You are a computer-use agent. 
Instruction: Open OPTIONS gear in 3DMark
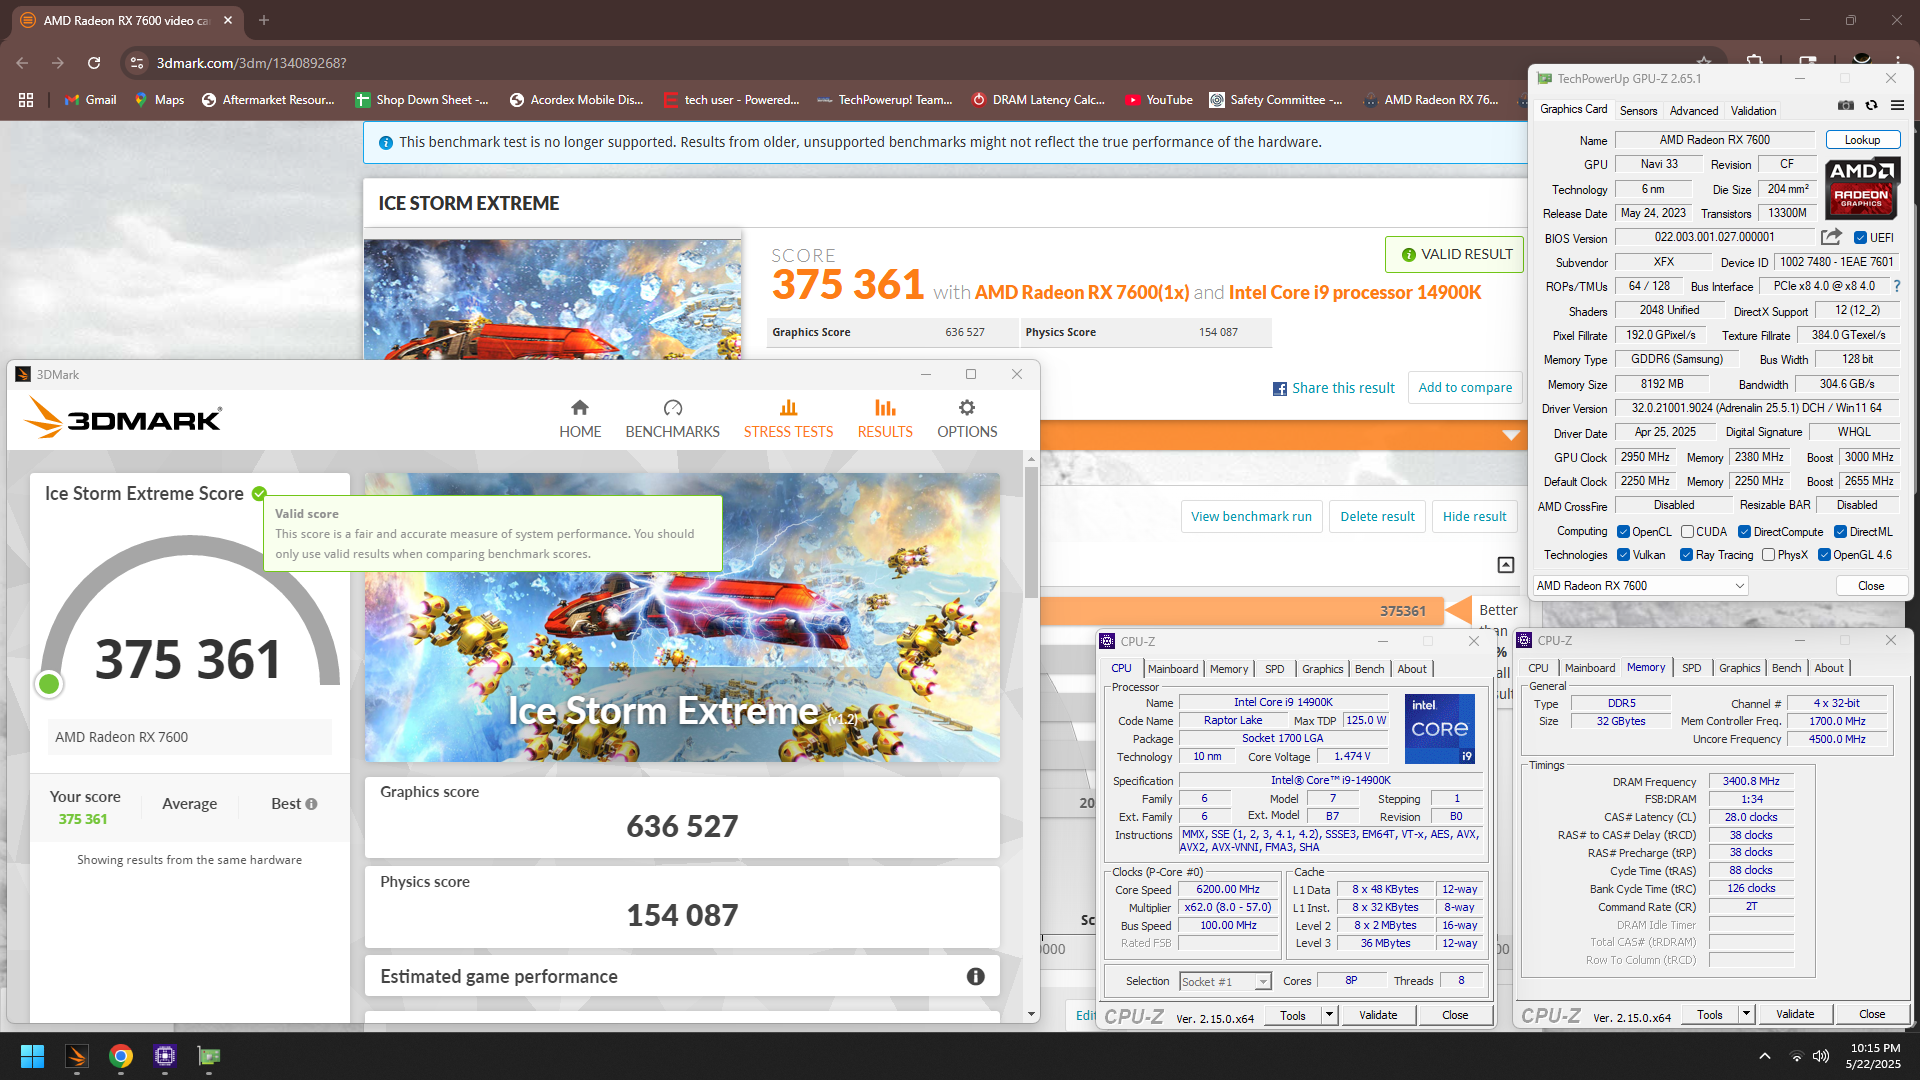pos(967,419)
